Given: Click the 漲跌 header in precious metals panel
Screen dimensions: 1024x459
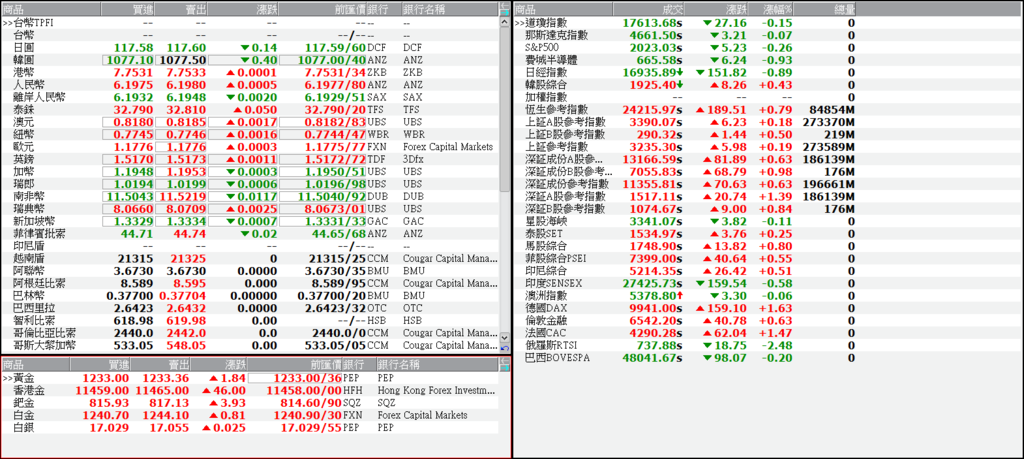Looking at the screenshot, I should (x=221, y=364).
